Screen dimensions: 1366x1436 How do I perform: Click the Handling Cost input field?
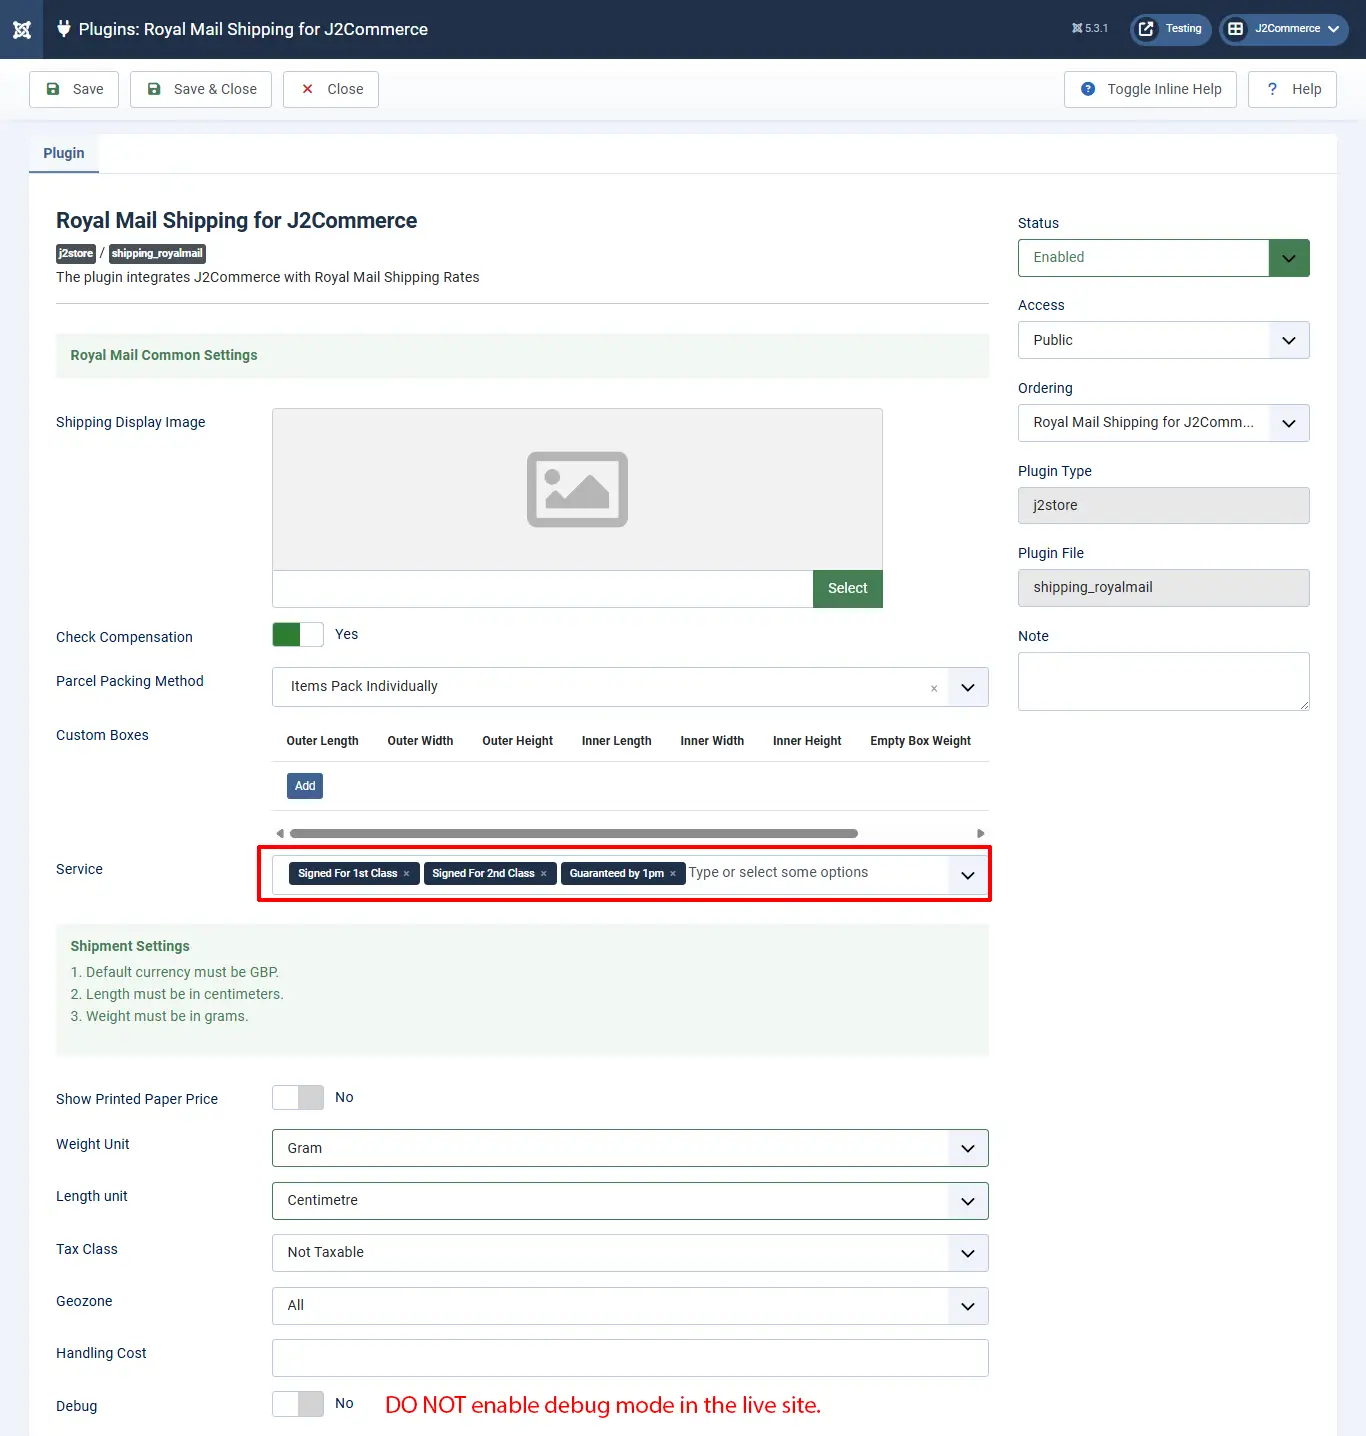coord(630,1358)
